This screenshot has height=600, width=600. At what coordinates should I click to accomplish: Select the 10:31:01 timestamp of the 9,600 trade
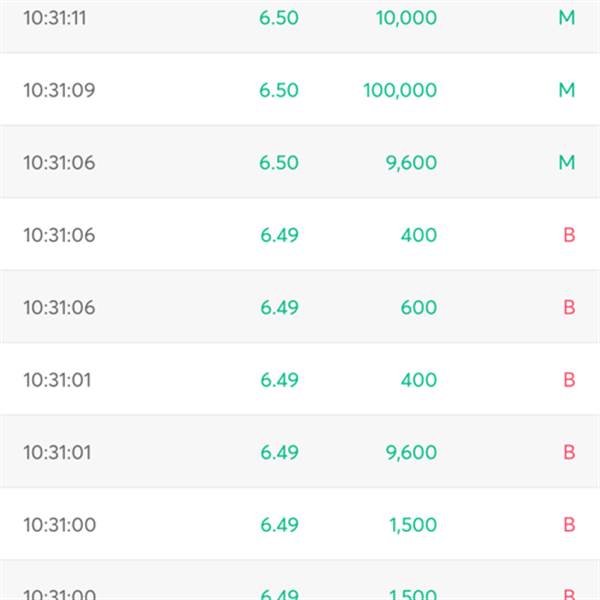[57, 452]
